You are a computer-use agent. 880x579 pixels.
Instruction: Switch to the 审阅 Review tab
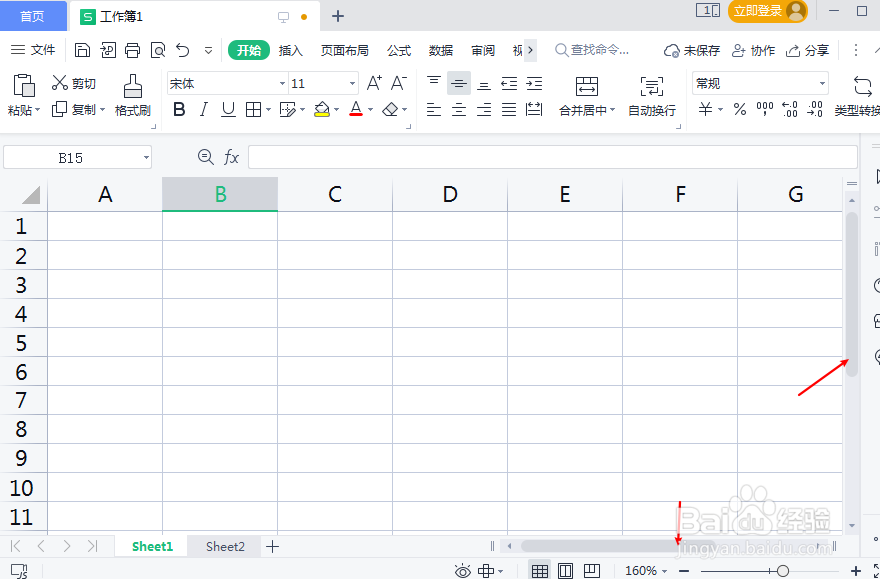click(483, 50)
